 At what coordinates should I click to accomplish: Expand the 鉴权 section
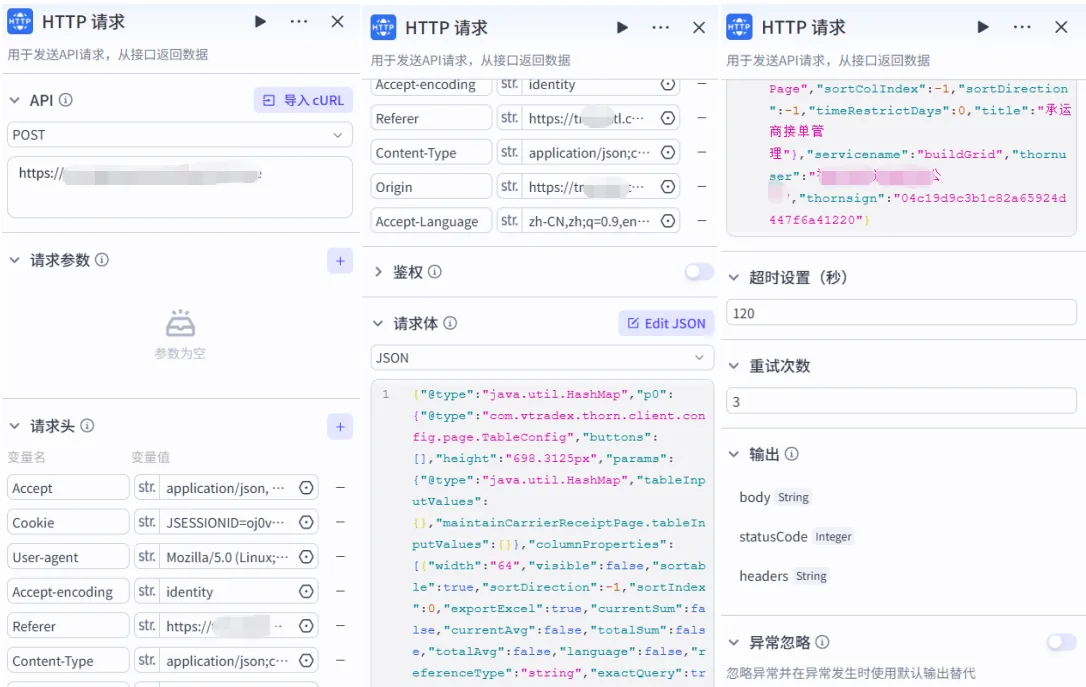378,271
